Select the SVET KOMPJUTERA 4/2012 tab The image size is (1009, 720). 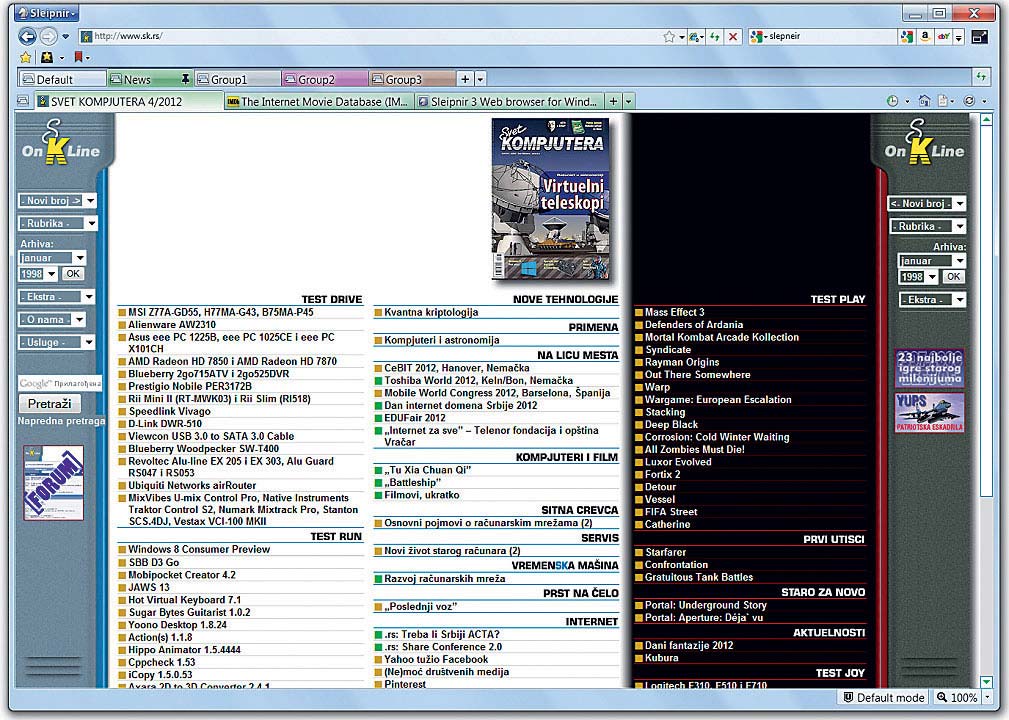[x=127, y=101]
